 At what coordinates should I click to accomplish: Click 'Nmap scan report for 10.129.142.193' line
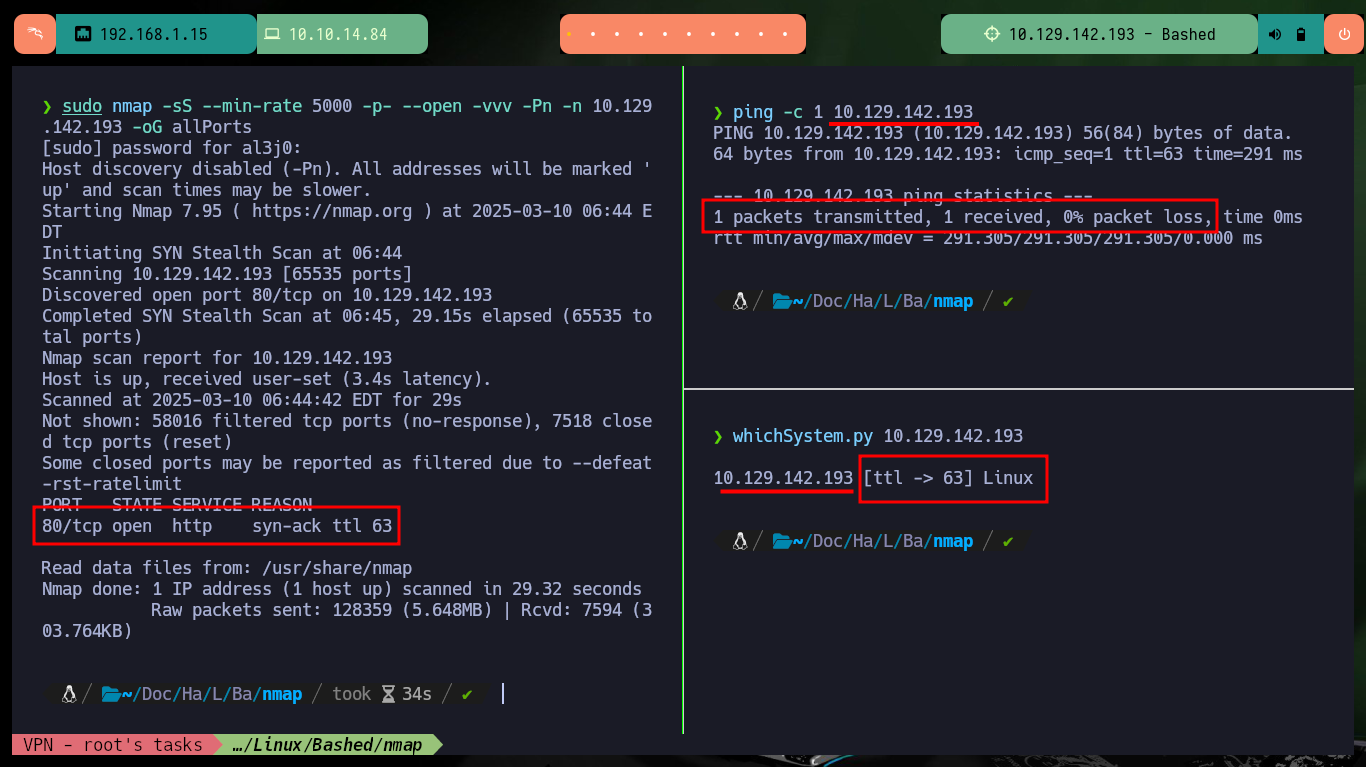coord(217,358)
